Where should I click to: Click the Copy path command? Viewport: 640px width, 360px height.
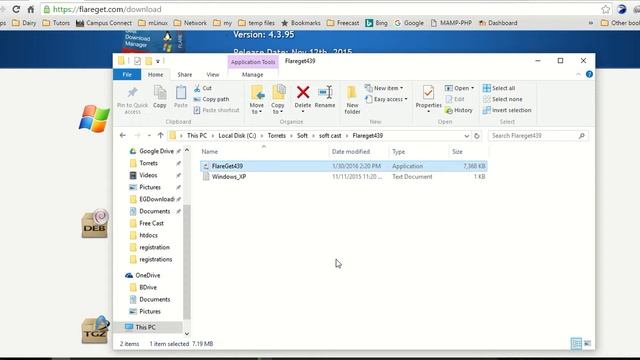[x=211, y=99]
